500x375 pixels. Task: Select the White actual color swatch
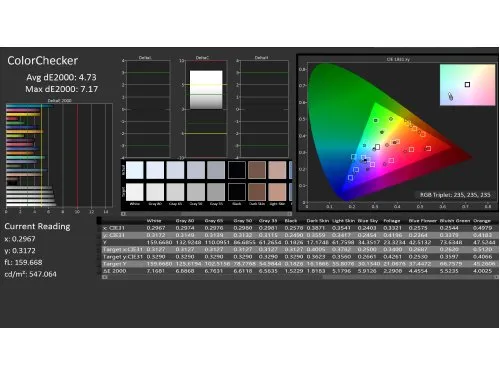coord(135,170)
